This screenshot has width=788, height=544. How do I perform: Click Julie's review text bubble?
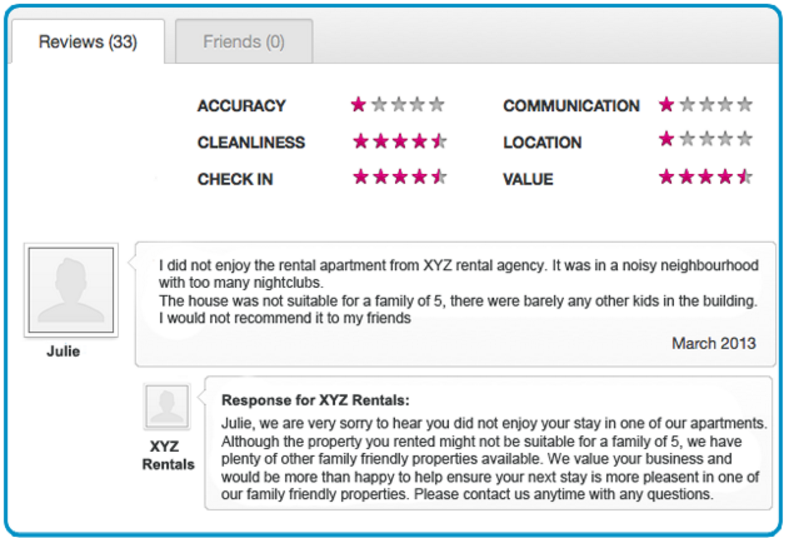coord(455,304)
